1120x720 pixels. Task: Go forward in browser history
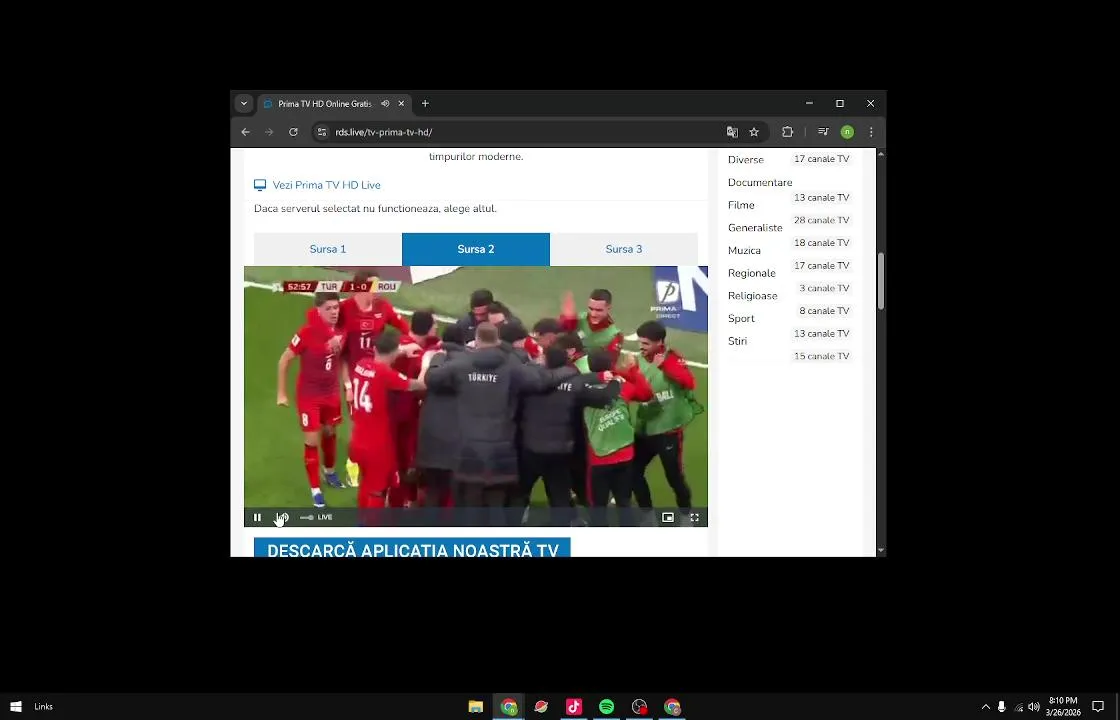269,132
